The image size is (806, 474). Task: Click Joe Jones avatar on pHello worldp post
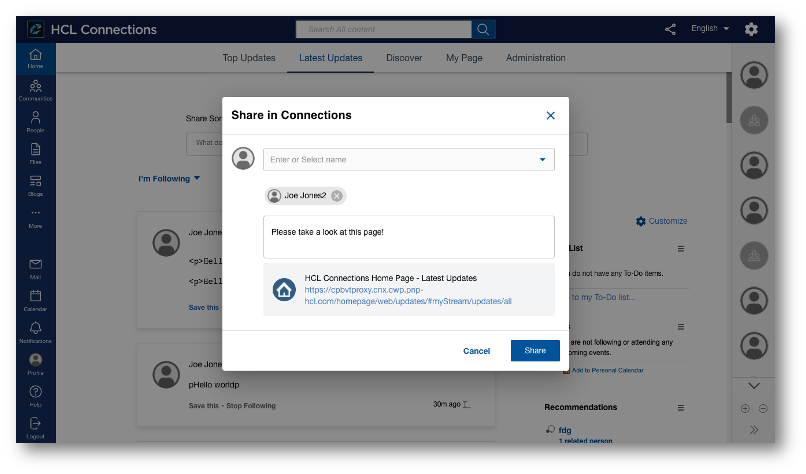pos(166,374)
